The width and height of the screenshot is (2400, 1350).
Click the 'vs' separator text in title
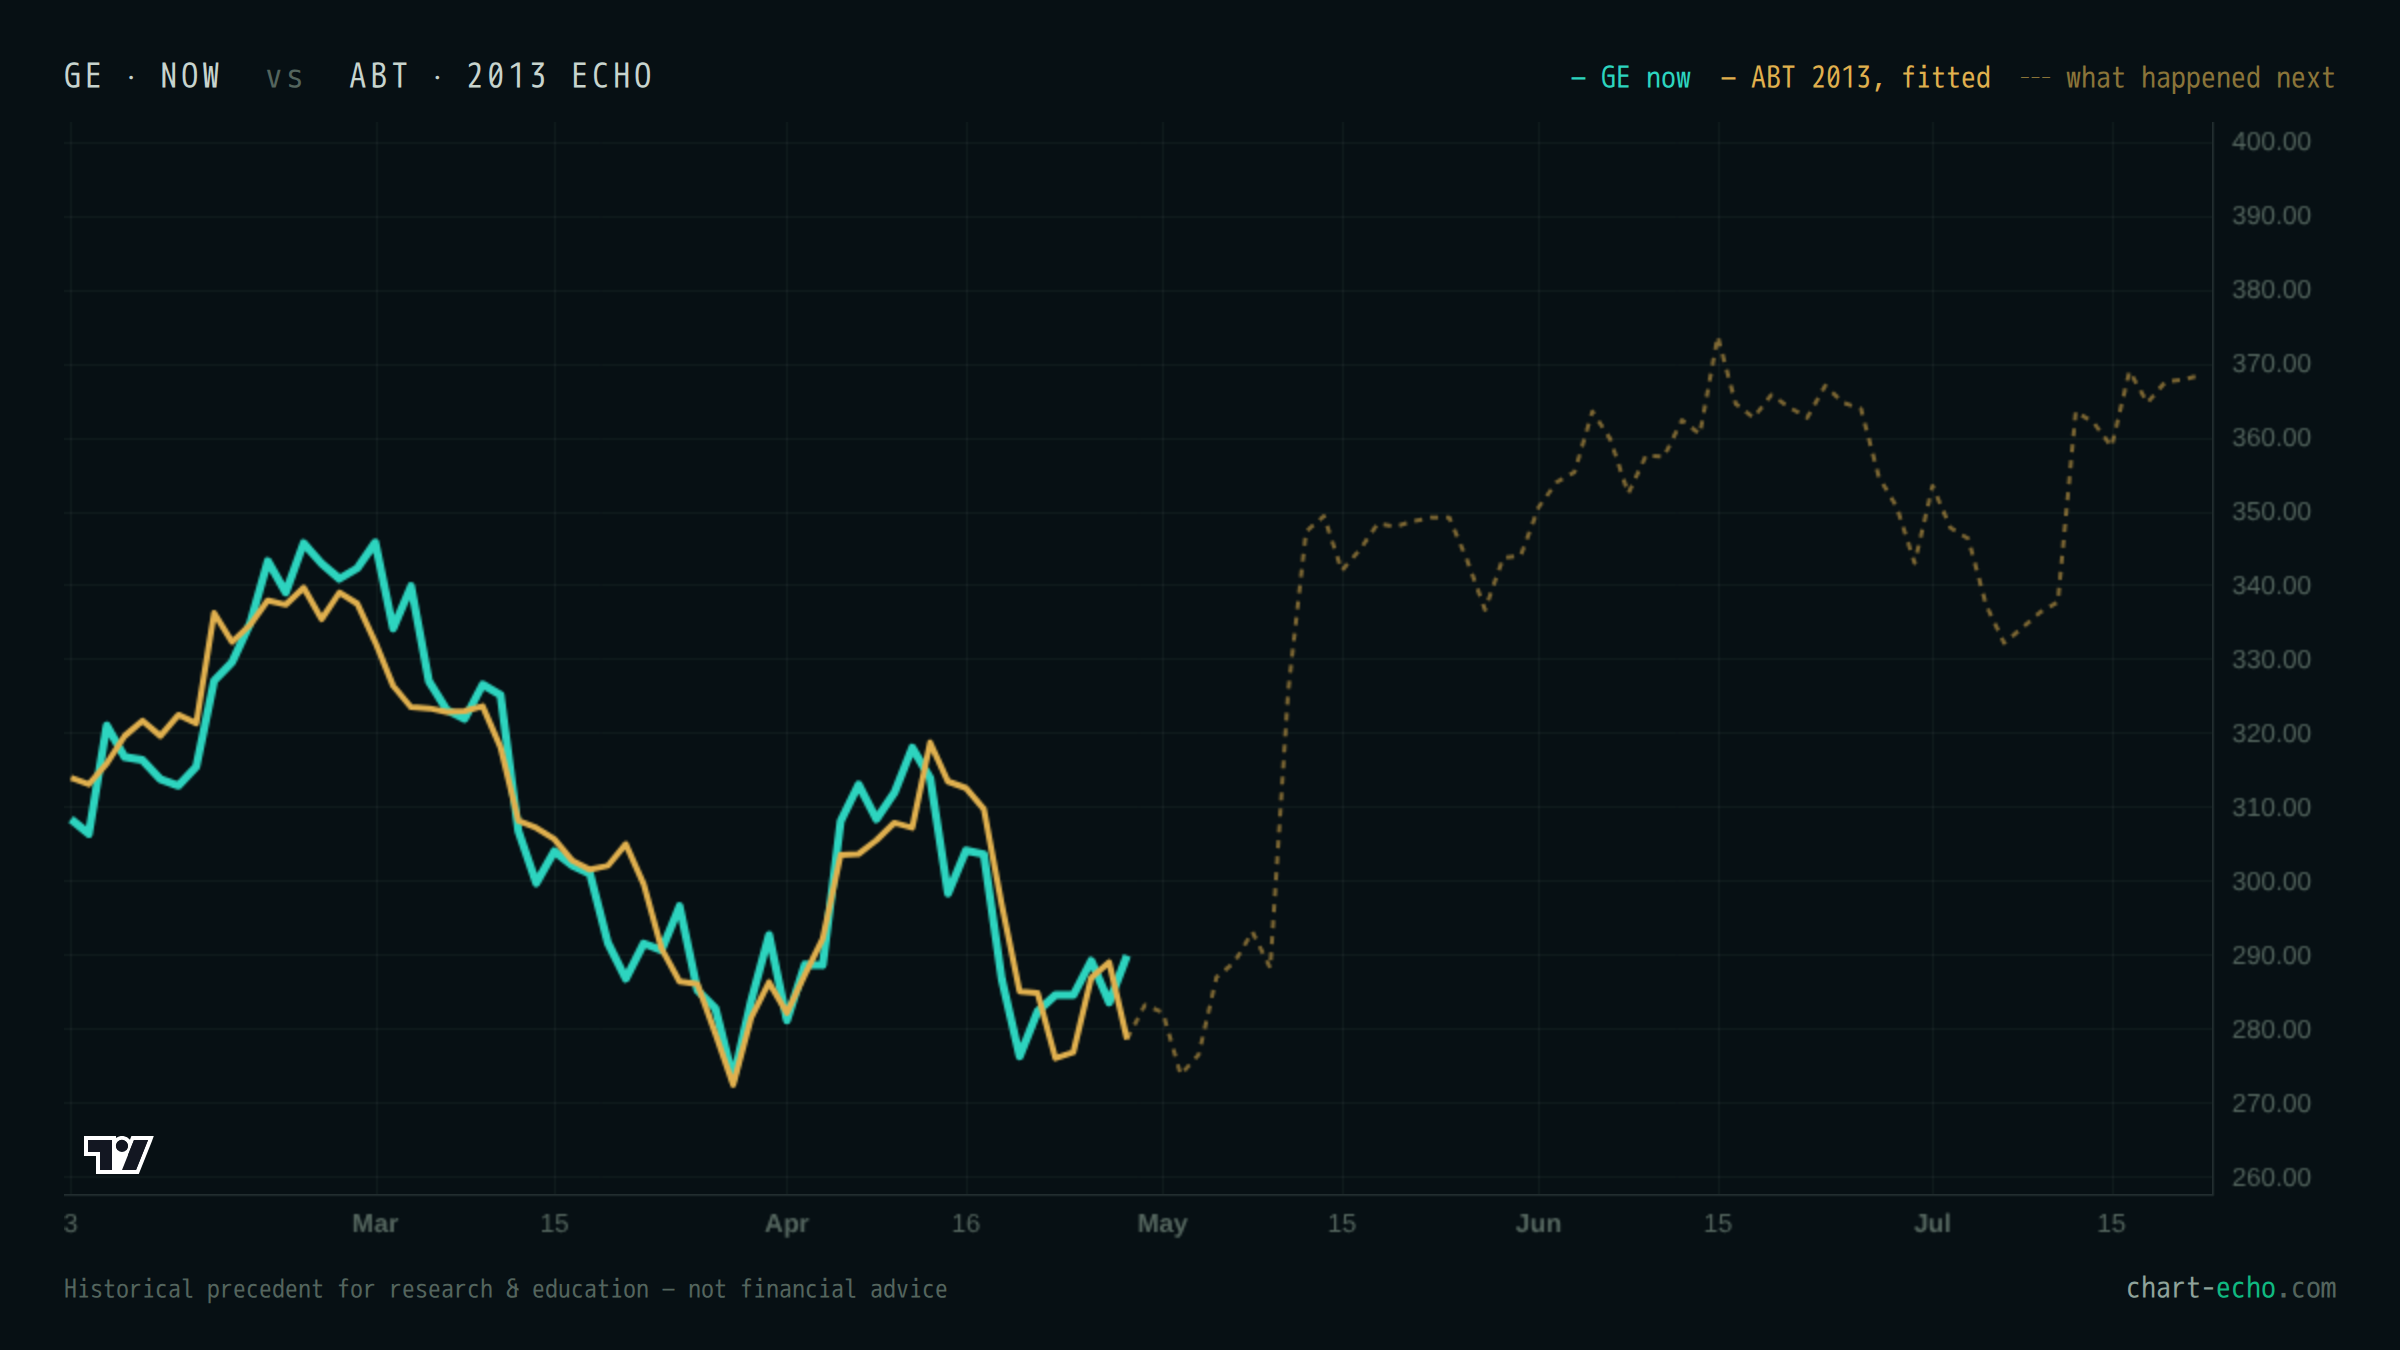pyautogui.click(x=284, y=78)
